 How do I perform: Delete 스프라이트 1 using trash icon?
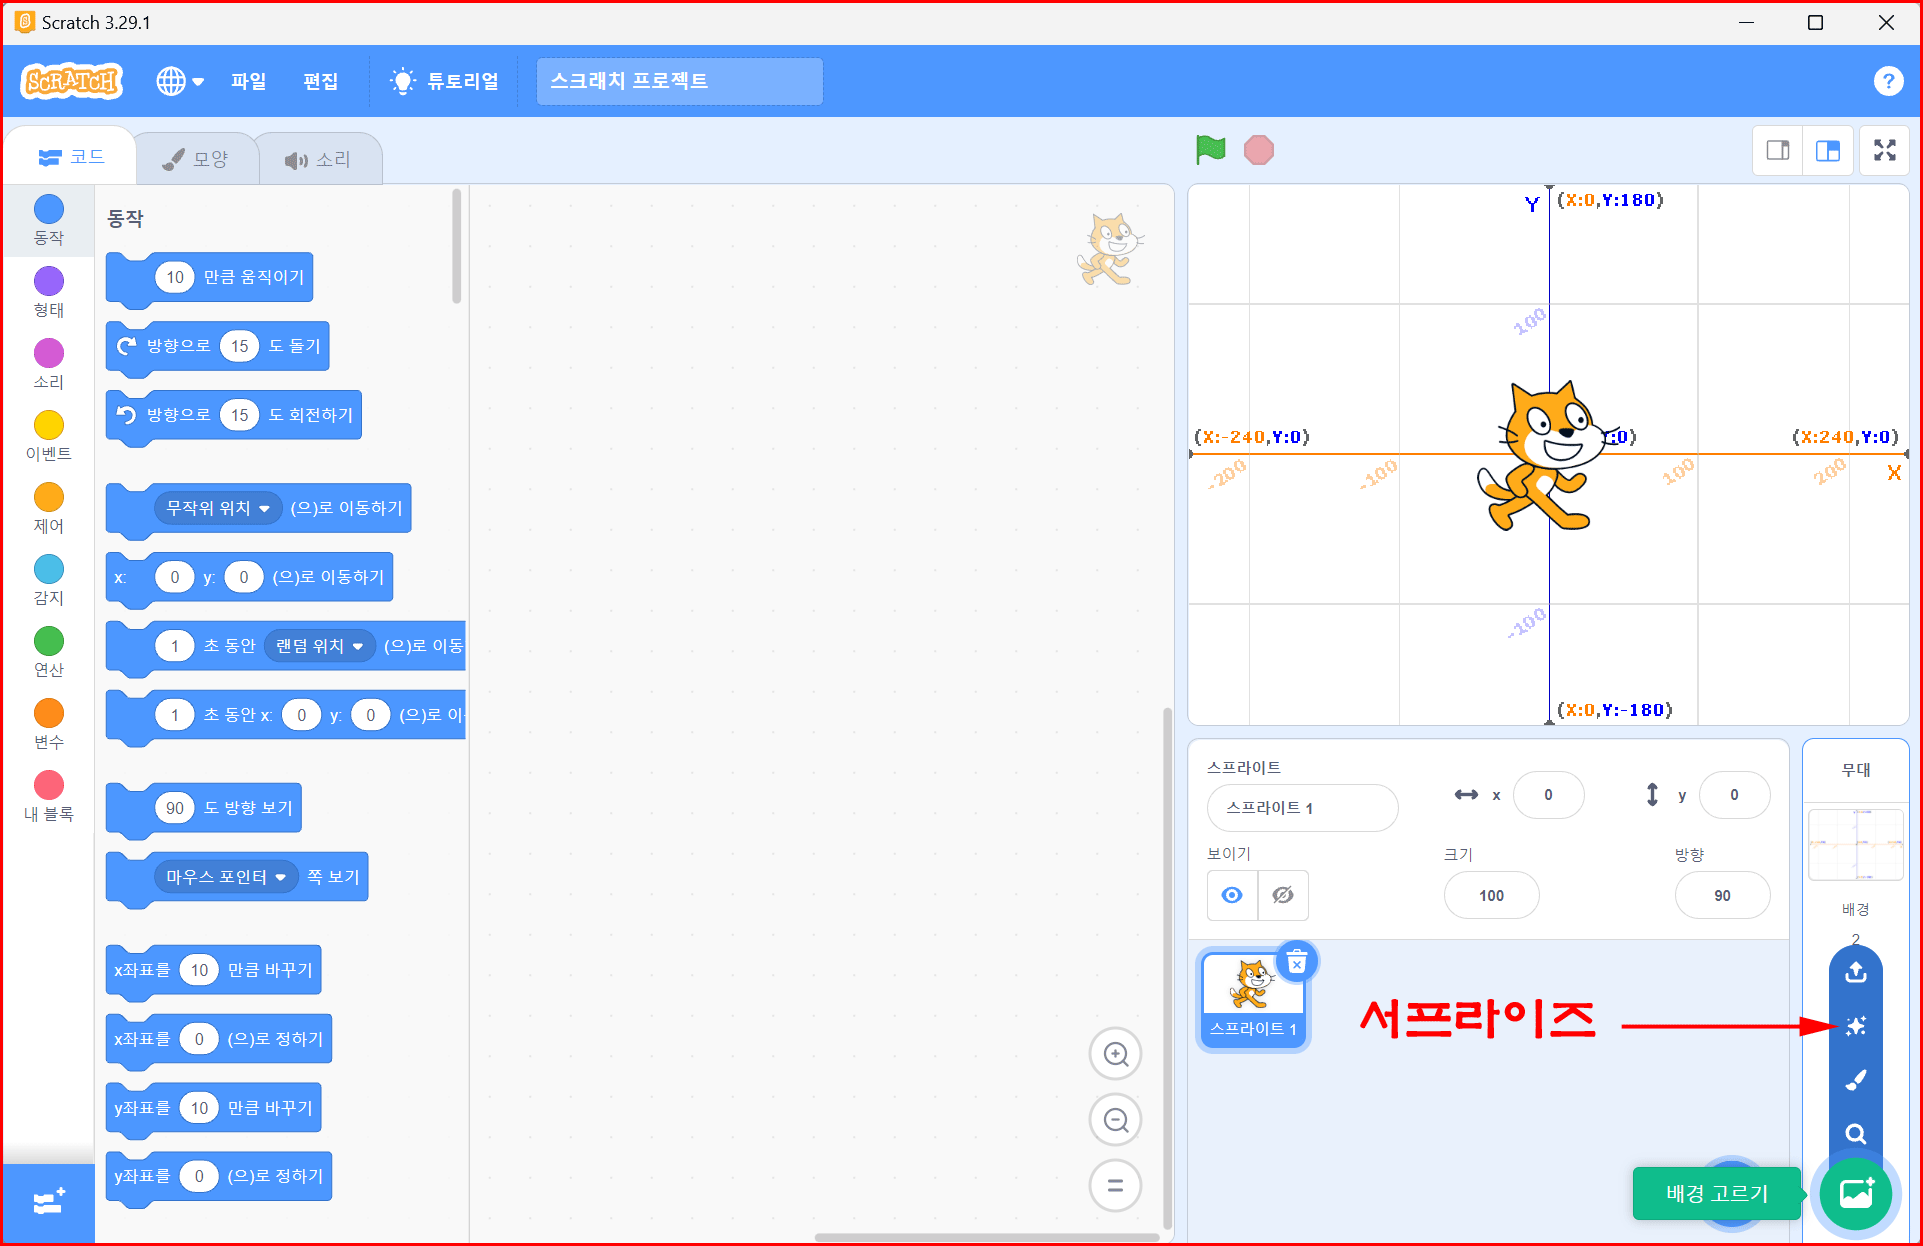tap(1296, 963)
